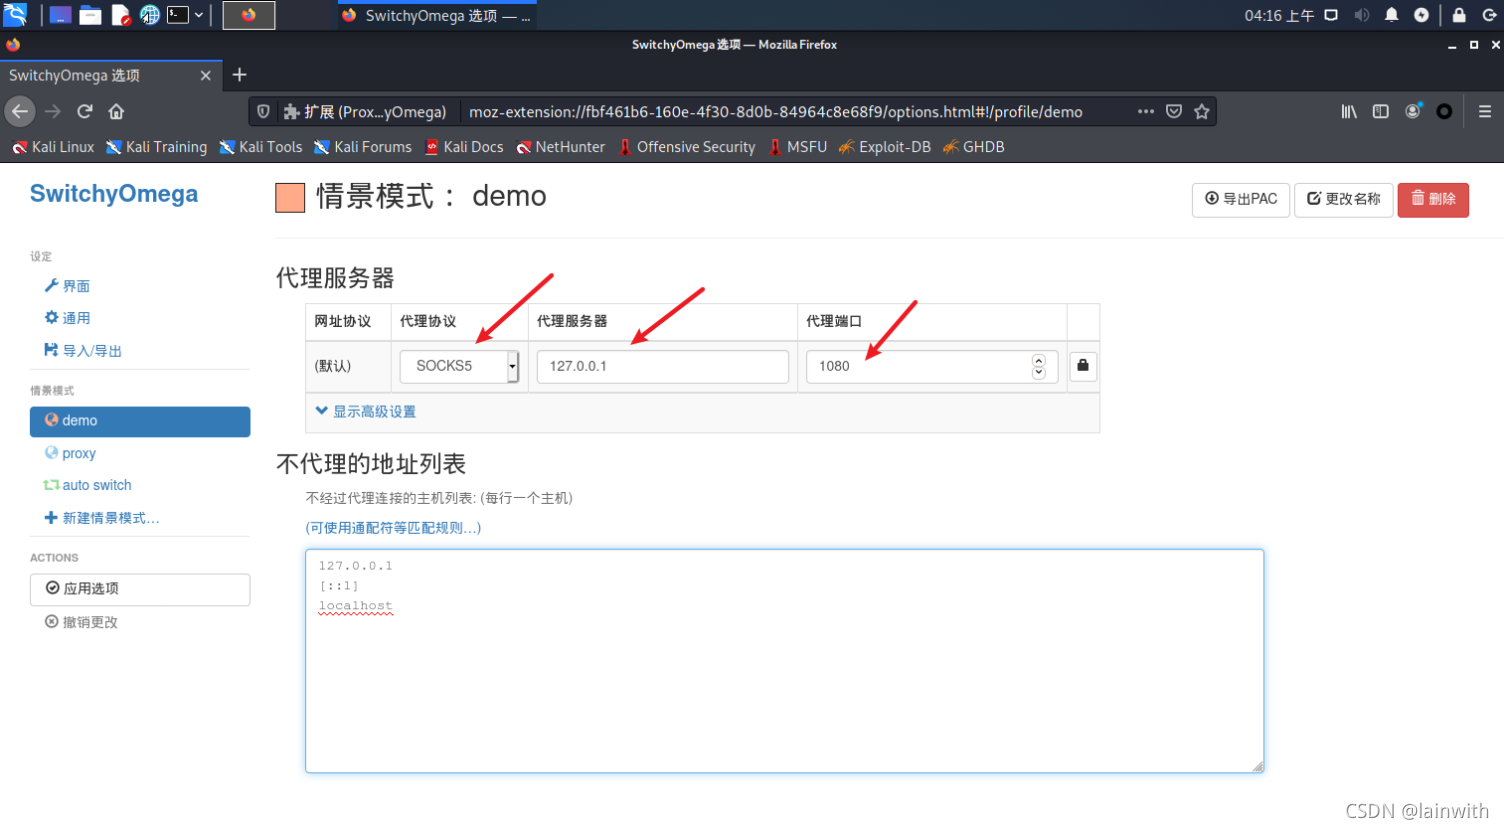Open the Kali Training bookmark
Screen dimensions: 1504x829
click(x=157, y=147)
